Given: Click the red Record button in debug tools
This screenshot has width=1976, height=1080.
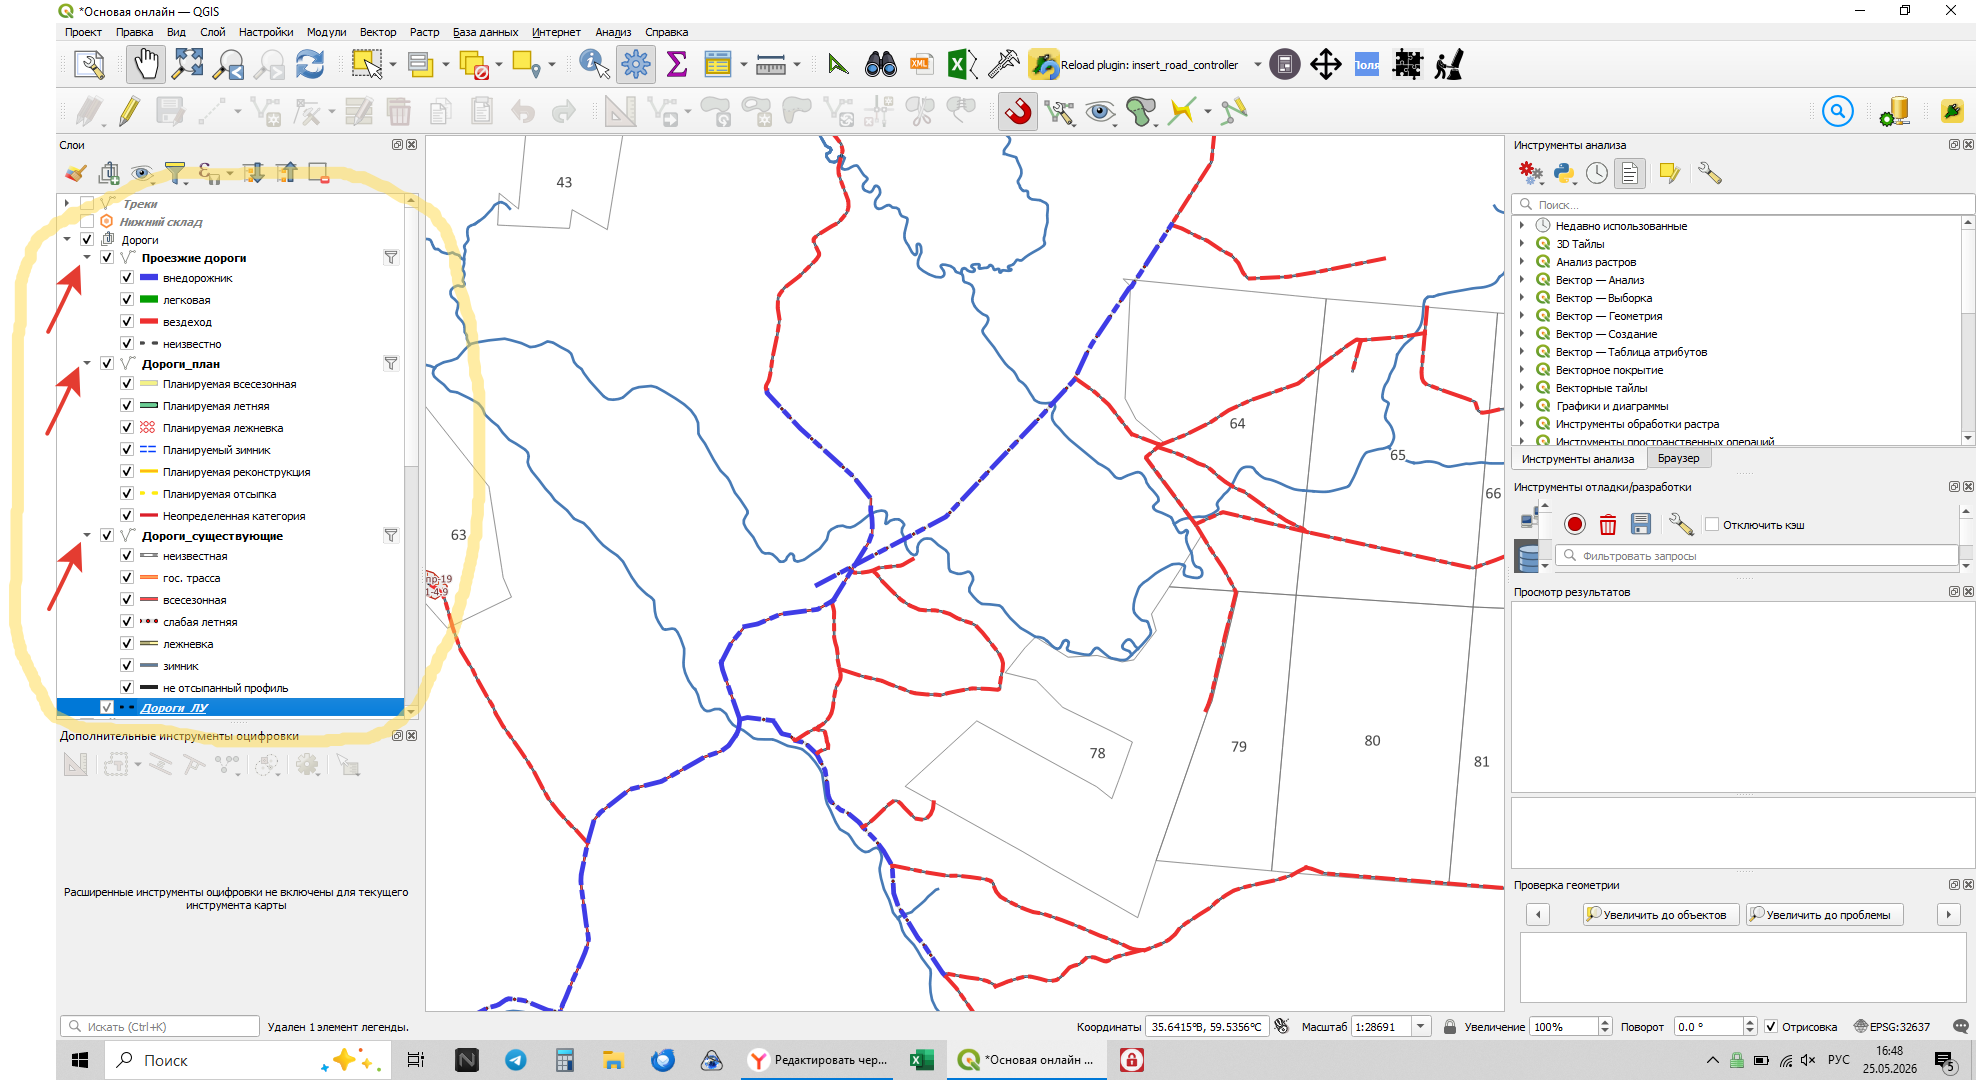Looking at the screenshot, I should coord(1575,524).
